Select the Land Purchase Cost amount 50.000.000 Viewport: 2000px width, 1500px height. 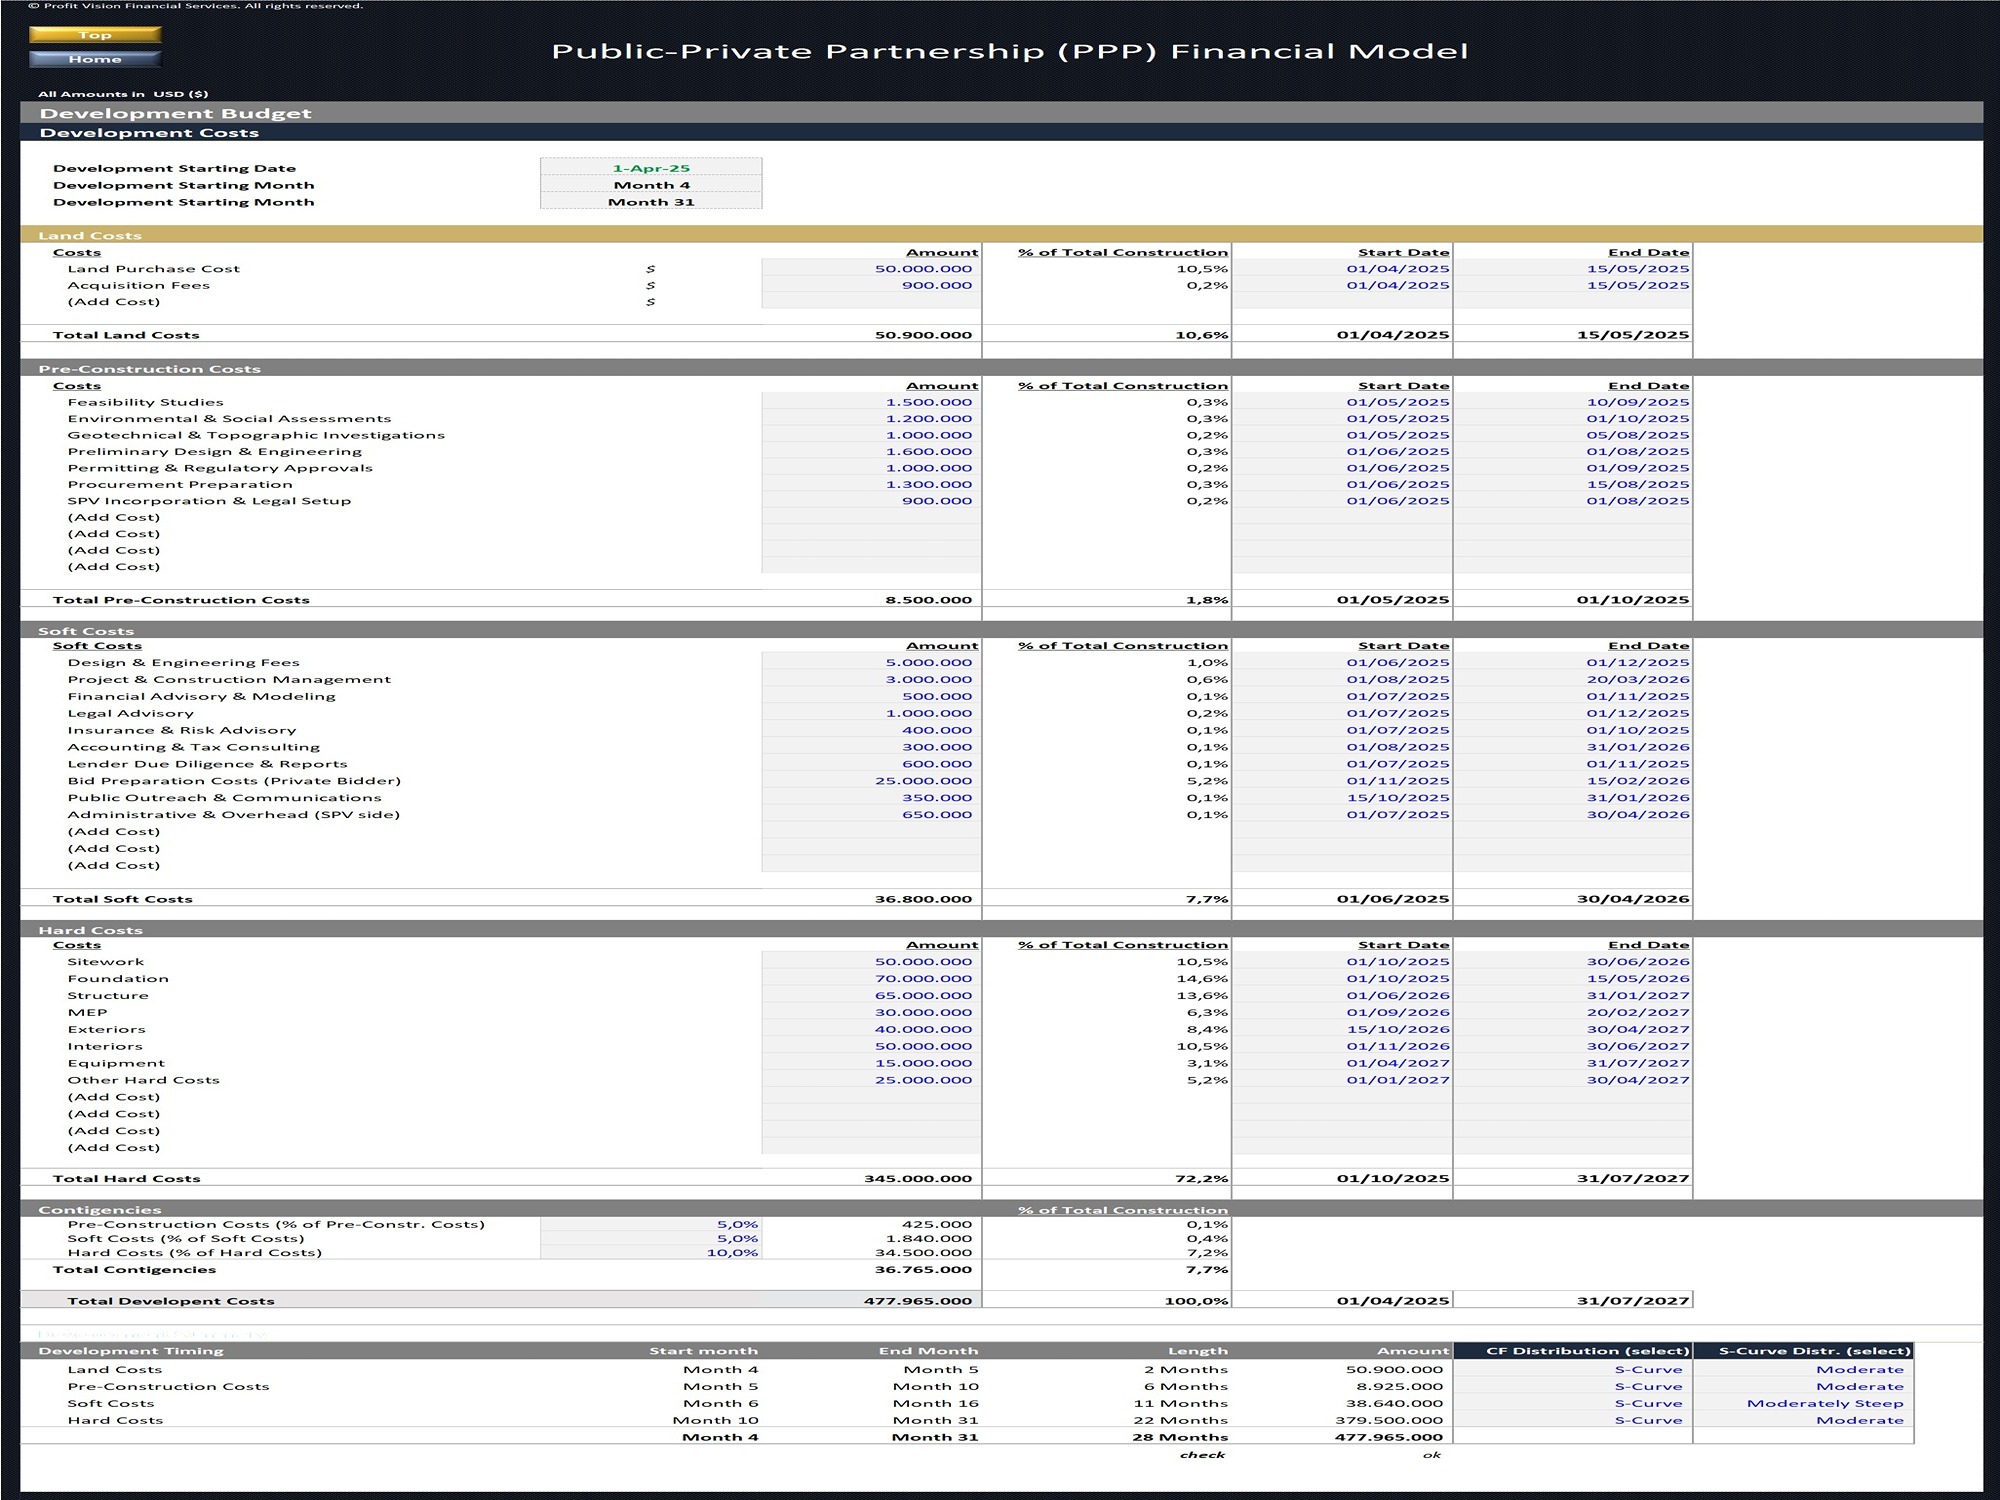[x=871, y=269]
